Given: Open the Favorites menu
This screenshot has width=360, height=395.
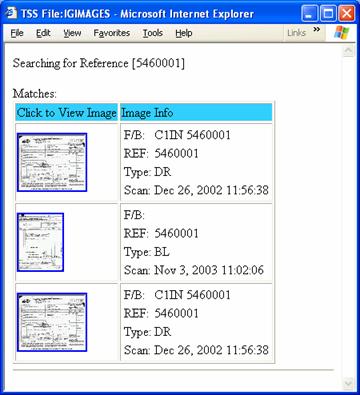Looking at the screenshot, I should coord(112,33).
